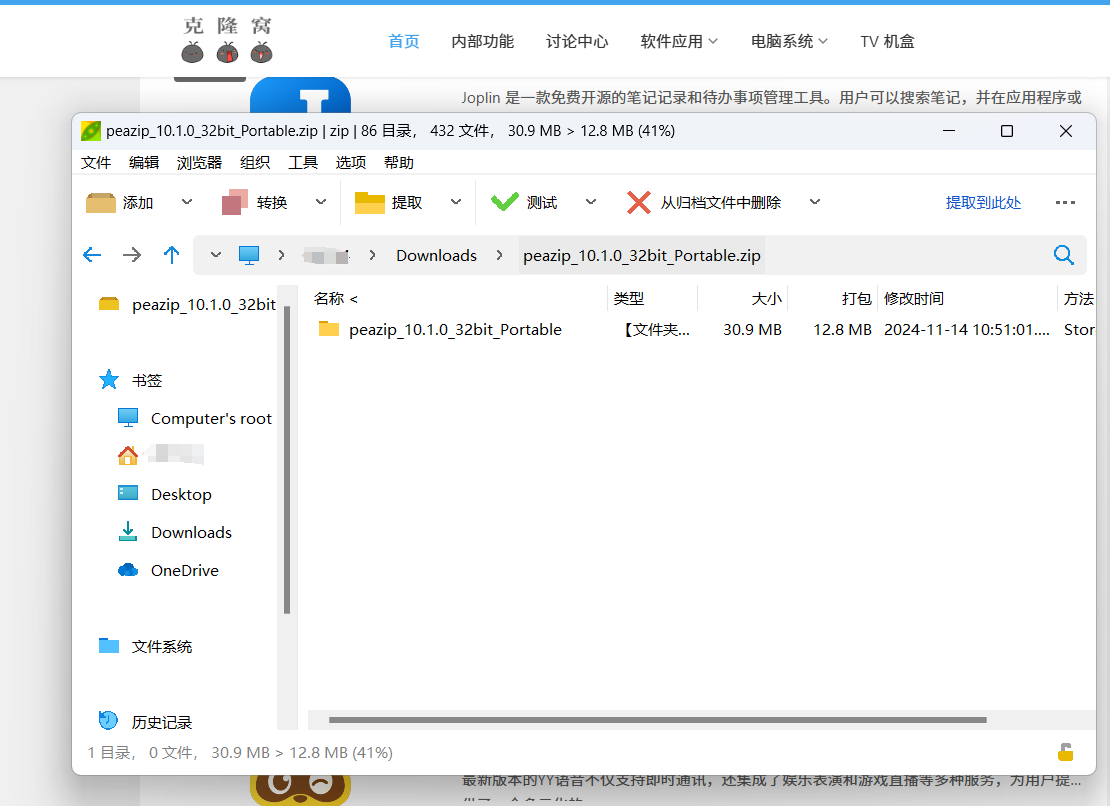The width and height of the screenshot is (1110, 806).
Task: Go to the website 首页 link
Action: coord(404,41)
